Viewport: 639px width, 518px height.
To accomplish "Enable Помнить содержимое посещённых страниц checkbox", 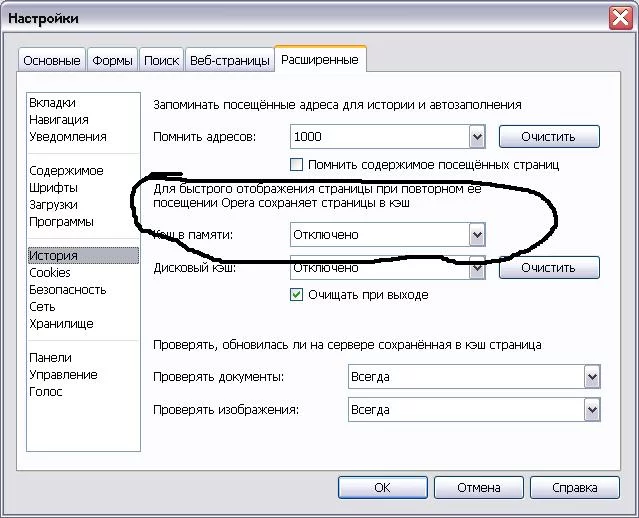I will pos(296,165).
